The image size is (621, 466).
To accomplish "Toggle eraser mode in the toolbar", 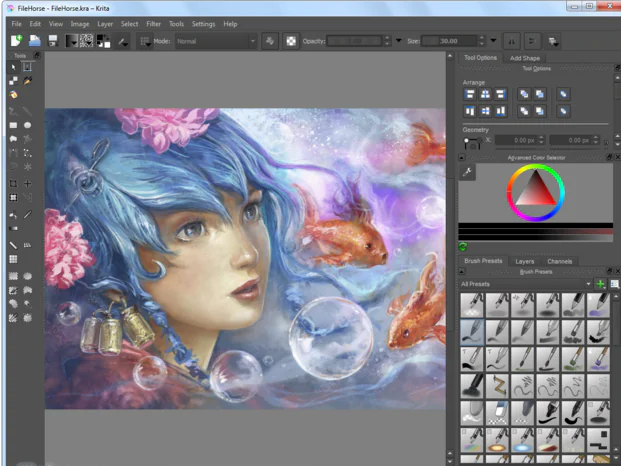I will (x=270, y=41).
